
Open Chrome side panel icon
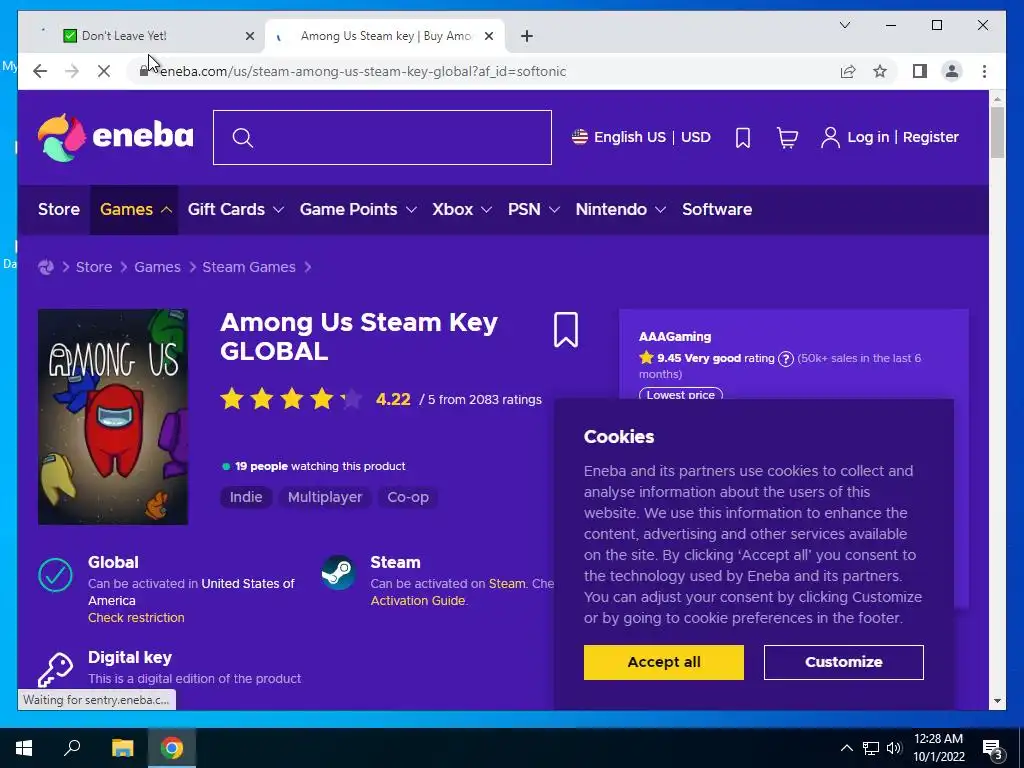pyautogui.click(x=920, y=71)
